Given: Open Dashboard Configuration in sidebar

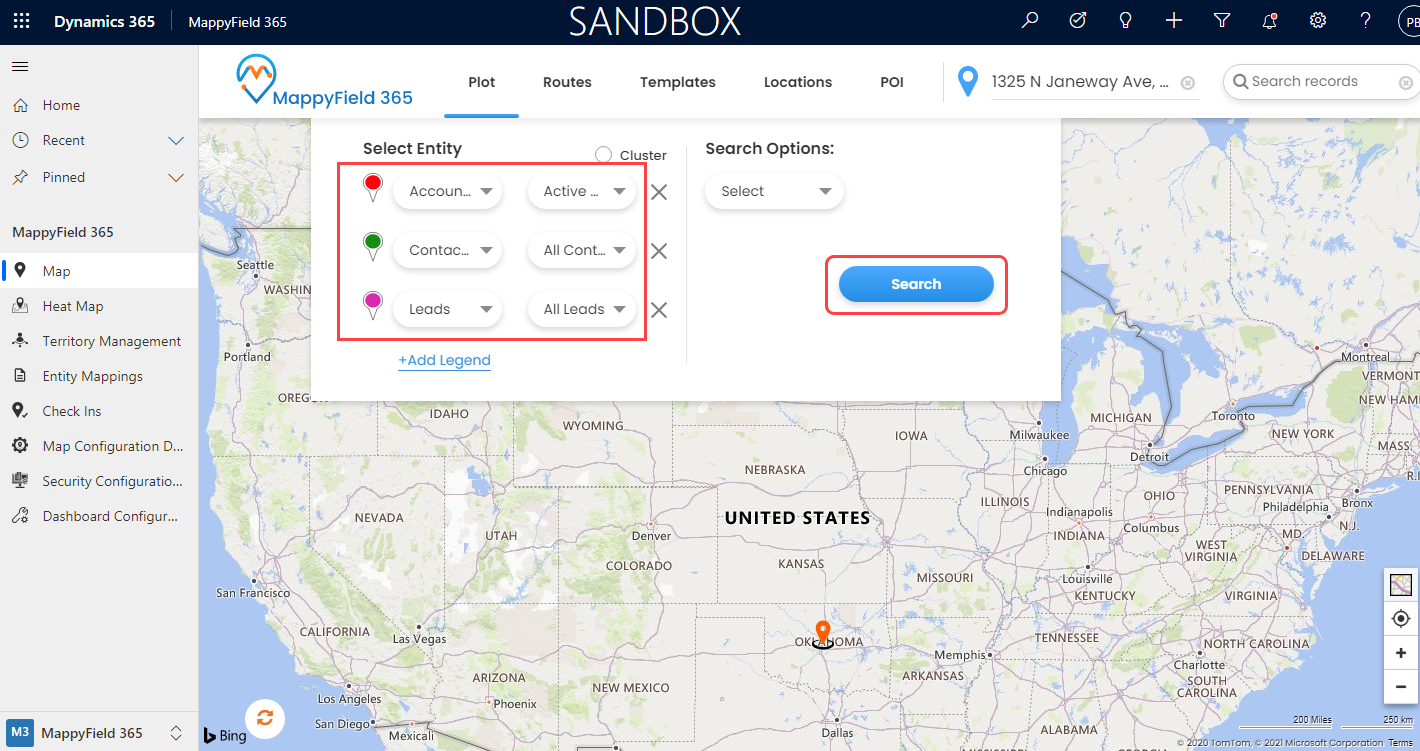Looking at the screenshot, I should tap(99, 516).
